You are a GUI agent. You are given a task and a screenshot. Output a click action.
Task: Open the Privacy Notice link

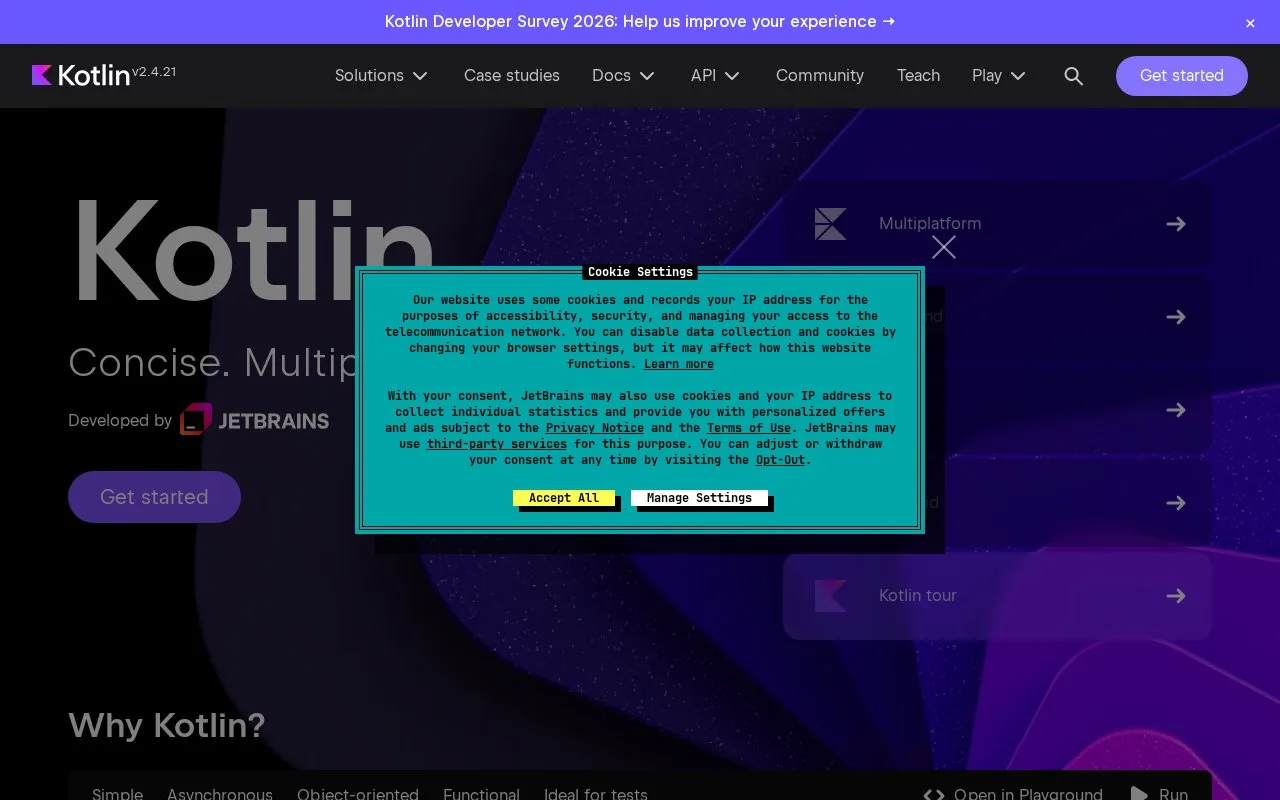(x=595, y=428)
